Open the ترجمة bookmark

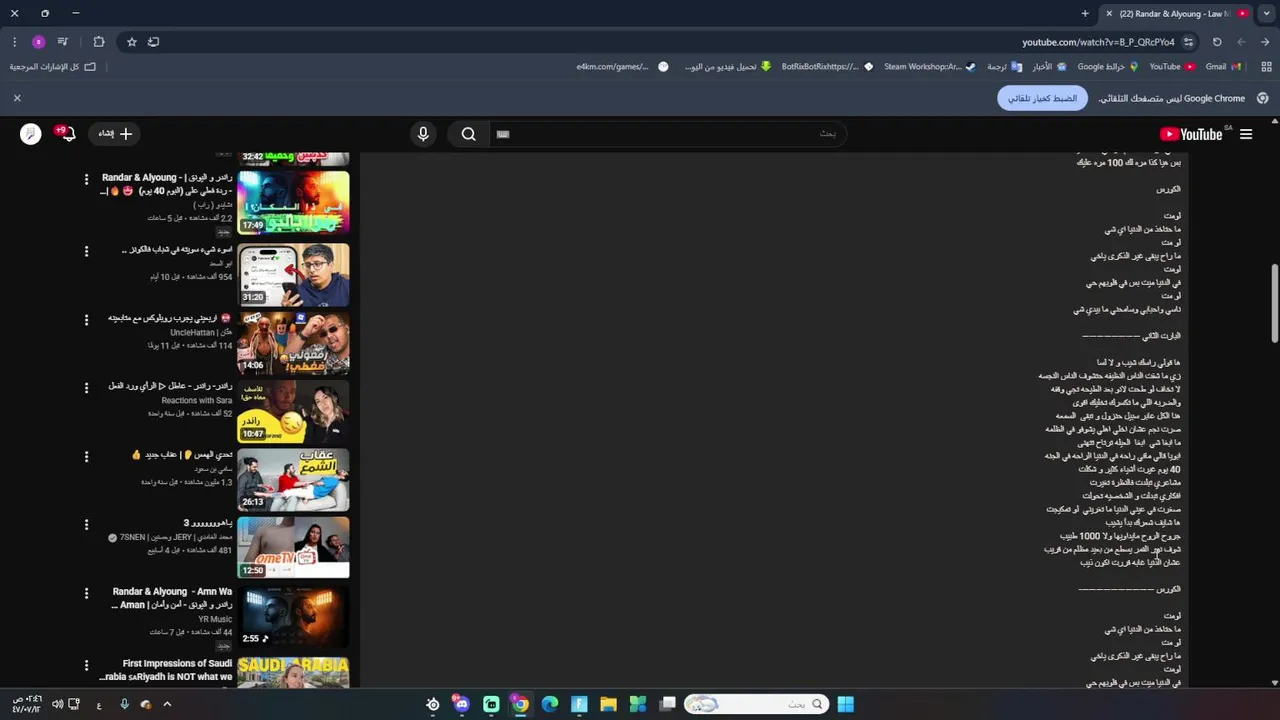tap(1005, 67)
